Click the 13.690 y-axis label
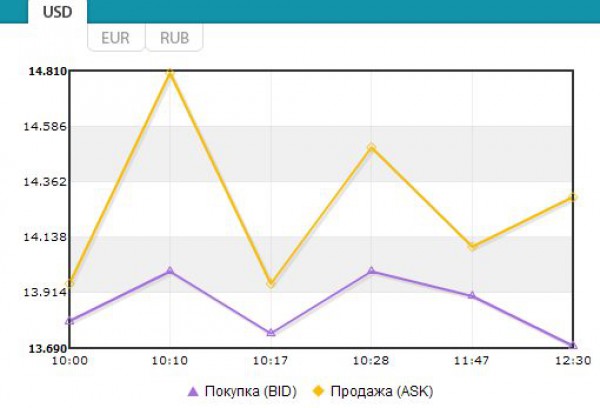 click(47, 348)
